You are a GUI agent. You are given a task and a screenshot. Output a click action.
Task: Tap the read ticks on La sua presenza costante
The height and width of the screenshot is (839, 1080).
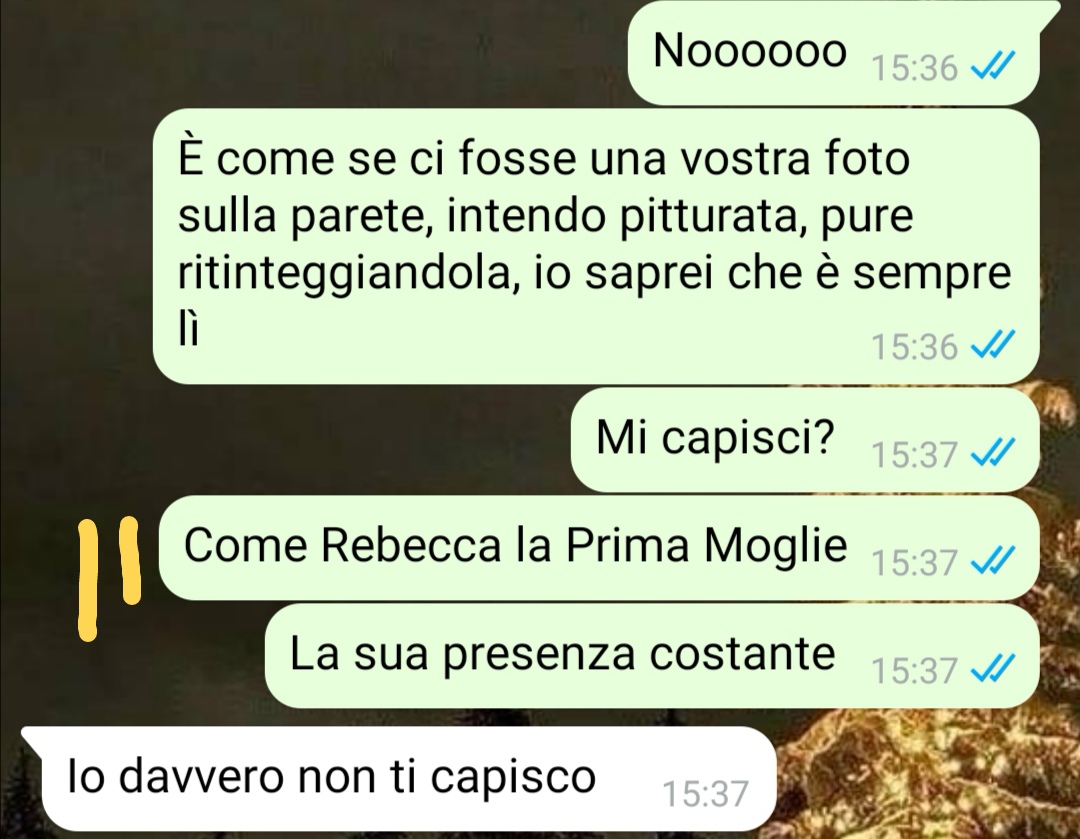click(x=993, y=668)
